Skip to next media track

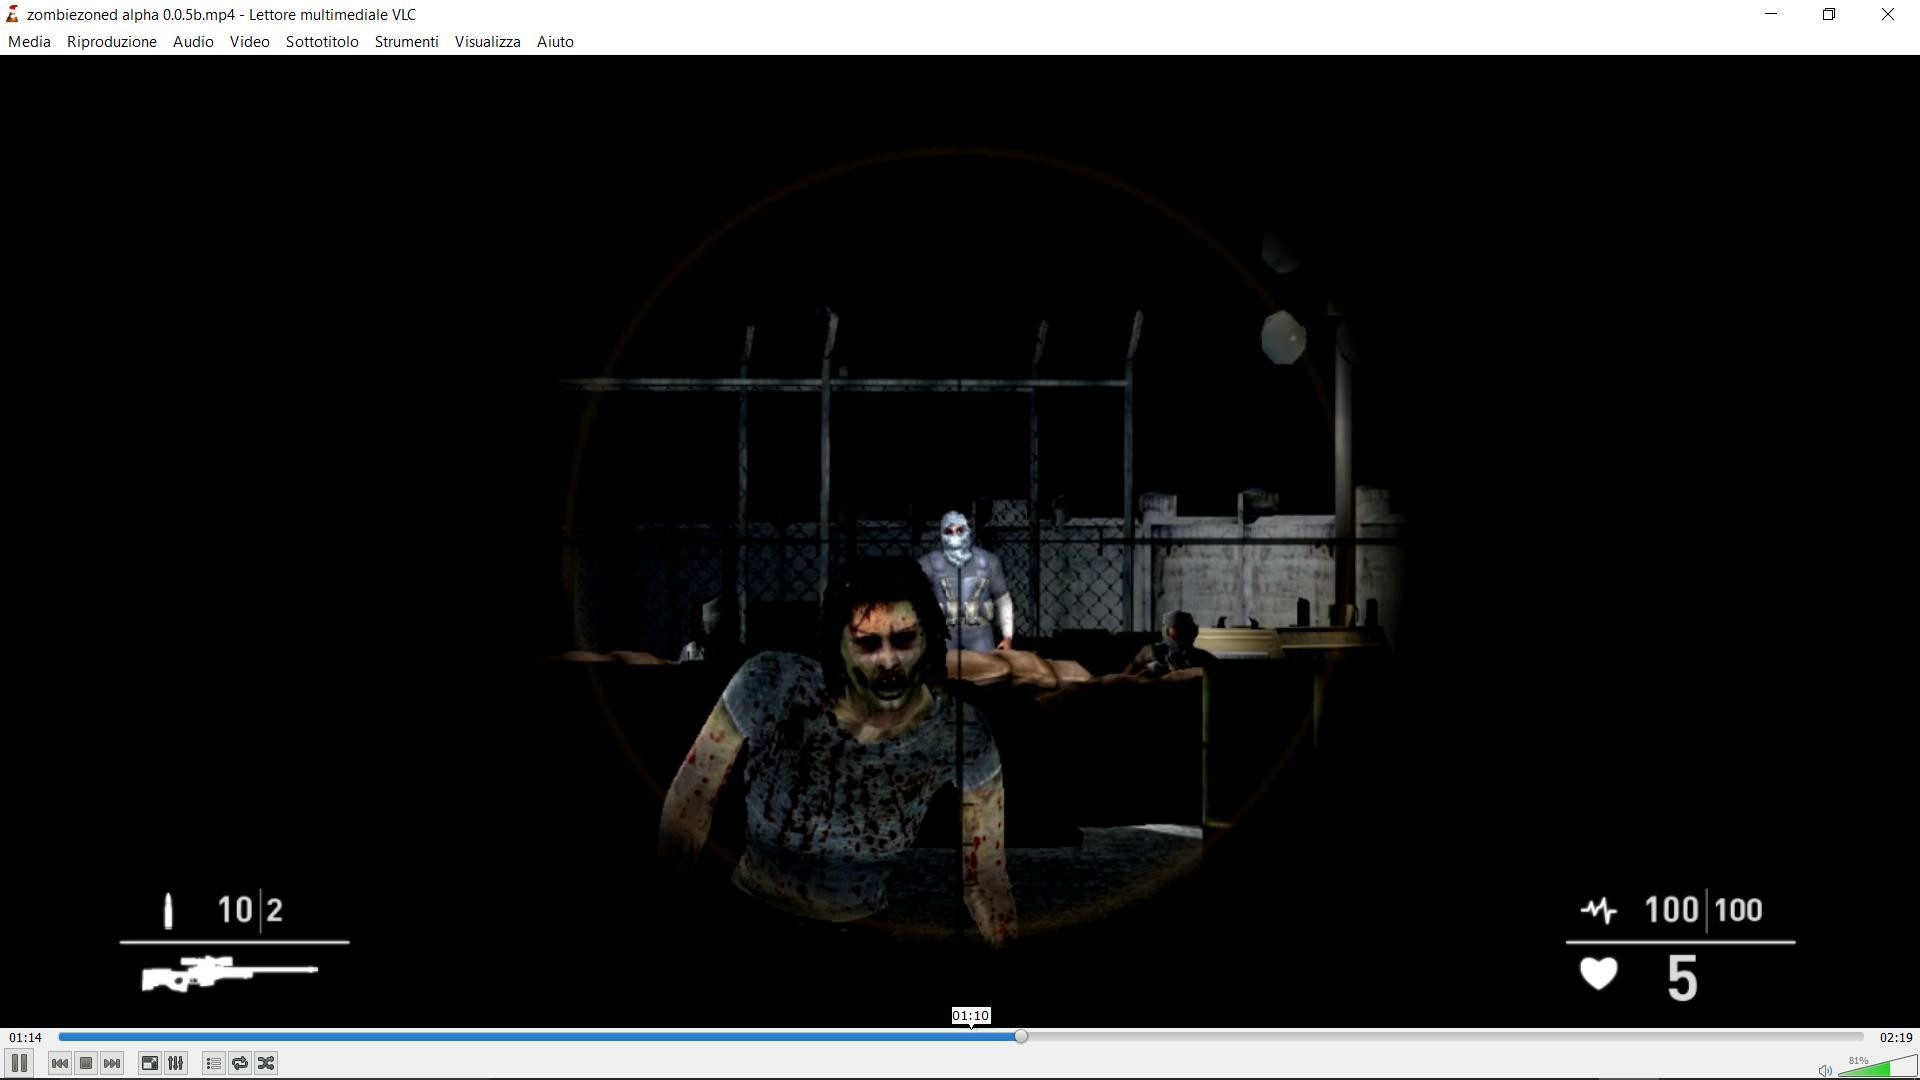point(112,1063)
